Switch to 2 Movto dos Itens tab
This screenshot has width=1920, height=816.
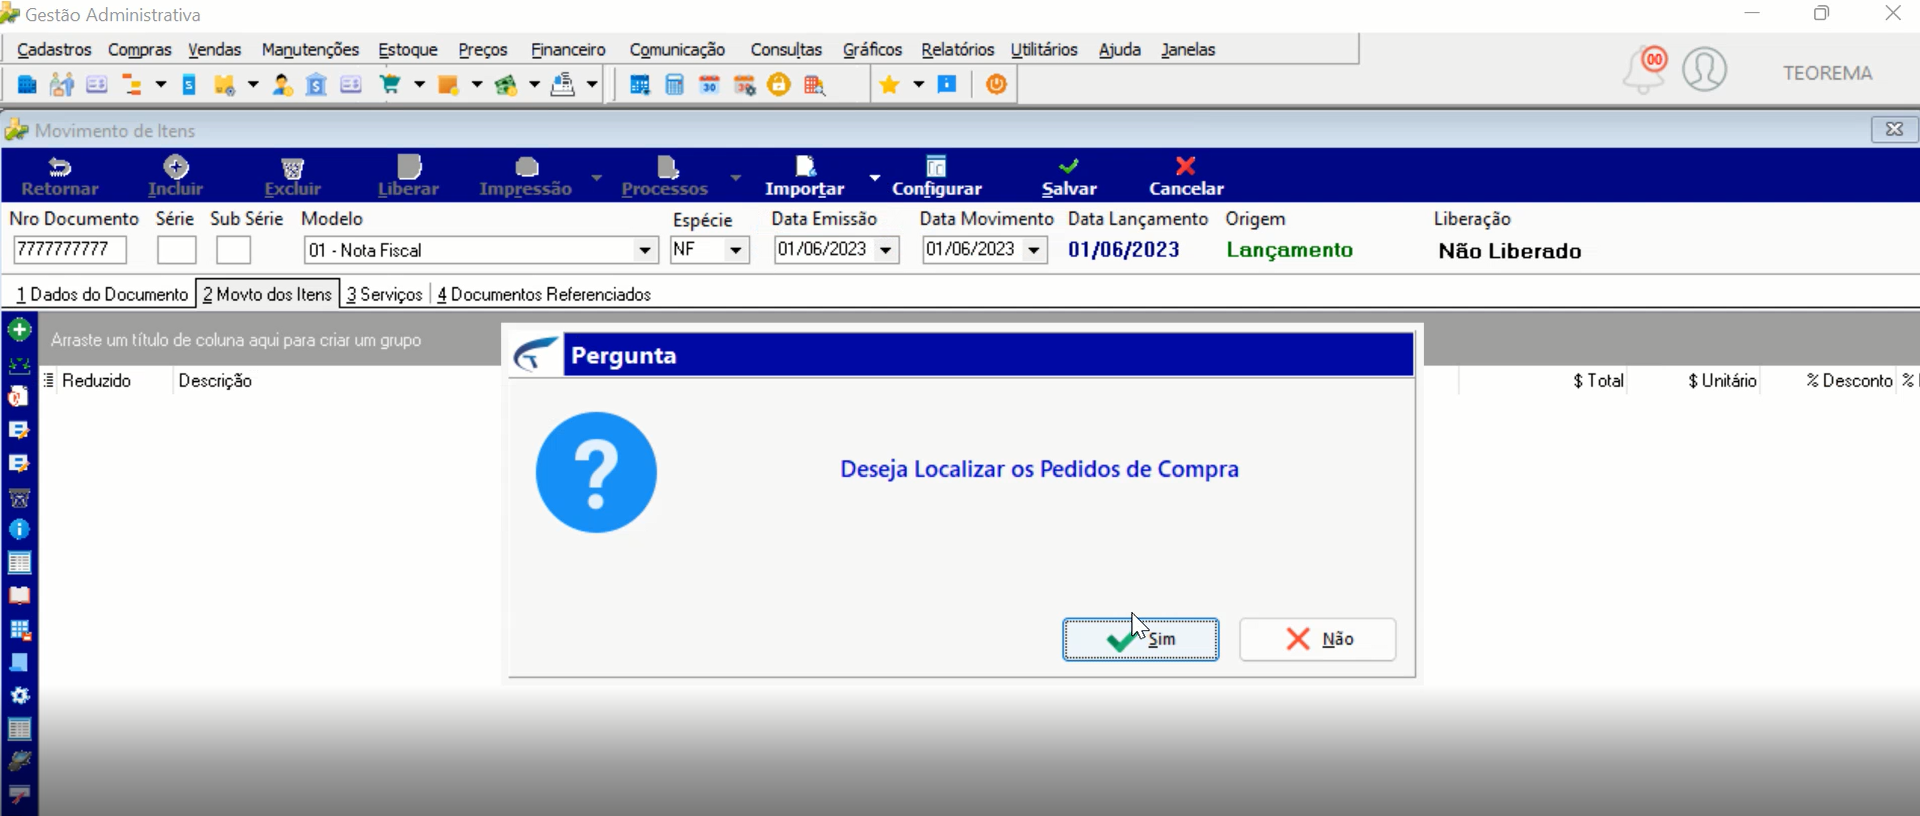point(267,294)
